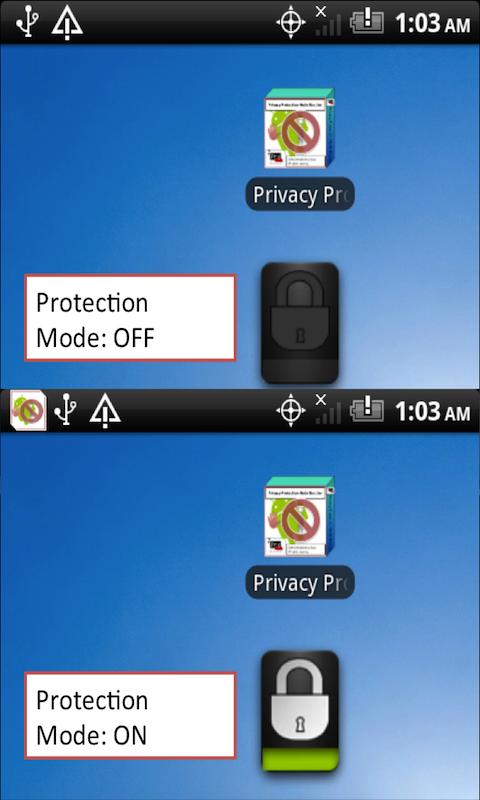The width and height of the screenshot is (480, 800).
Task: Open Privacy Protection app icon in ON-mode screen
Action: click(x=299, y=516)
